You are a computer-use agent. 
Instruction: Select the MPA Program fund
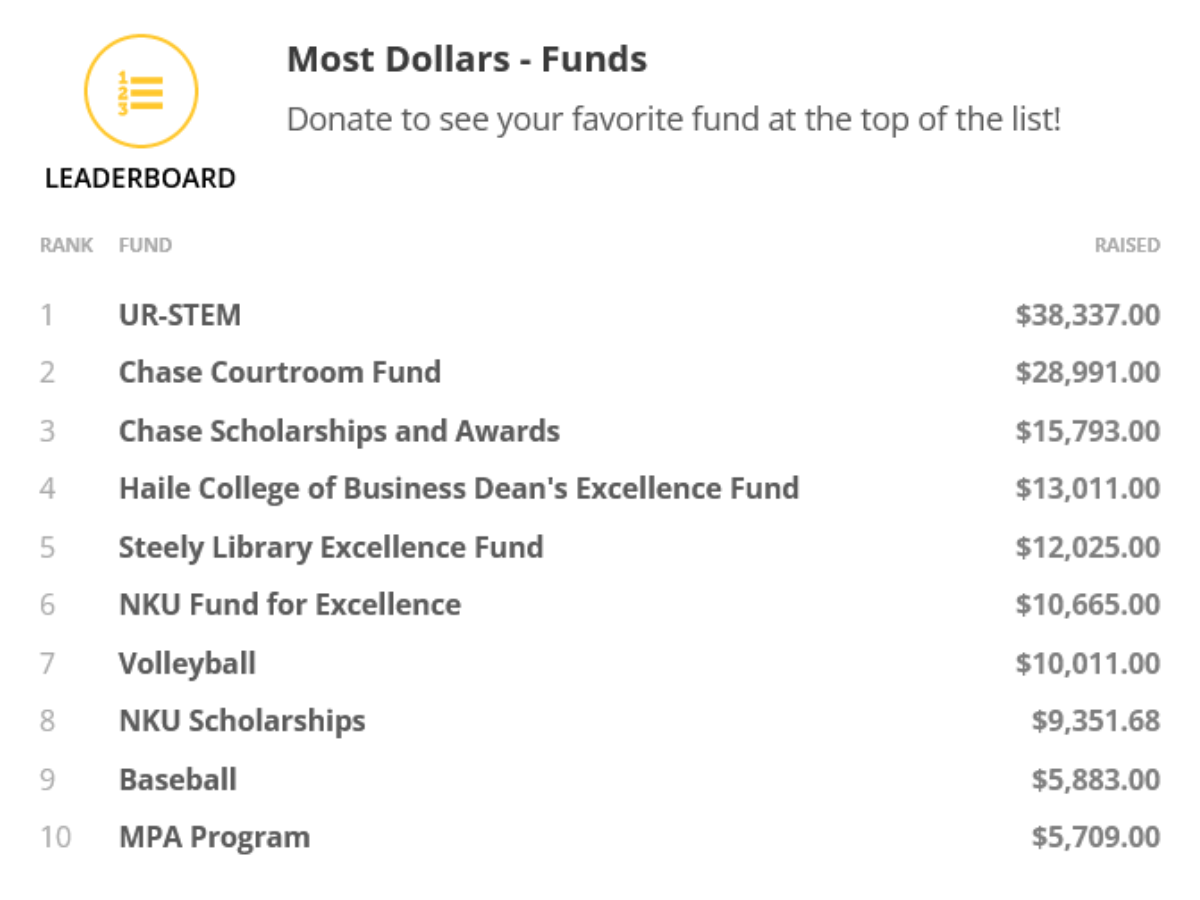coord(214,837)
